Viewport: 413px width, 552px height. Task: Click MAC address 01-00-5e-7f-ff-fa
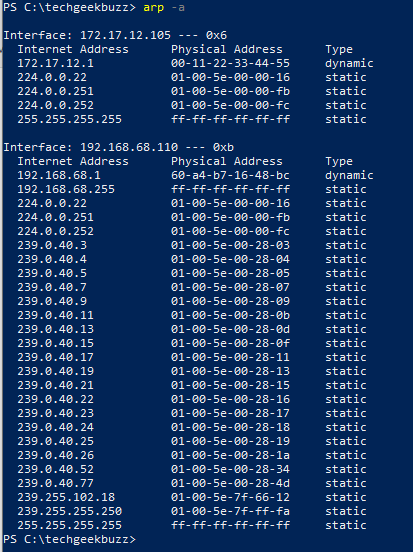(230, 511)
